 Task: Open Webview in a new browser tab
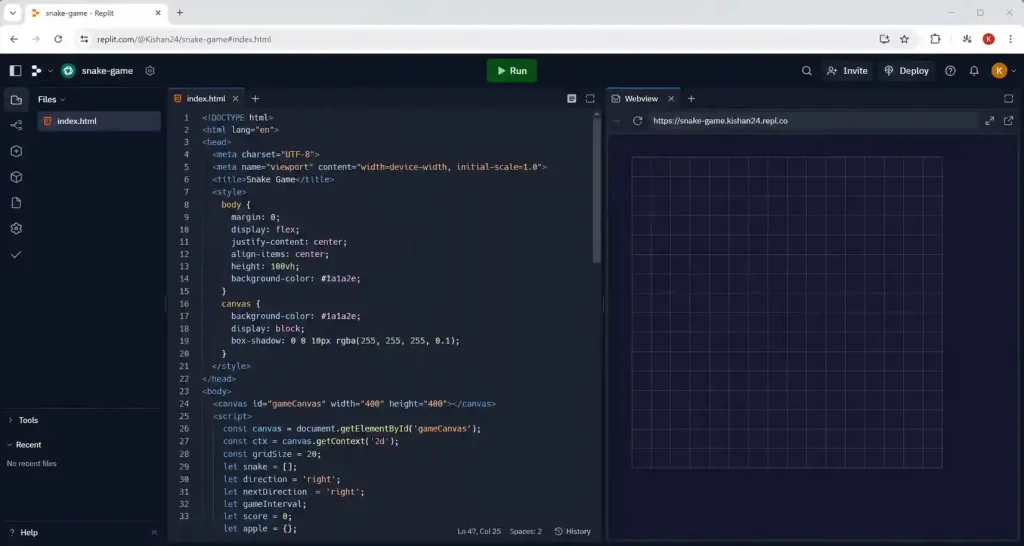click(1008, 121)
